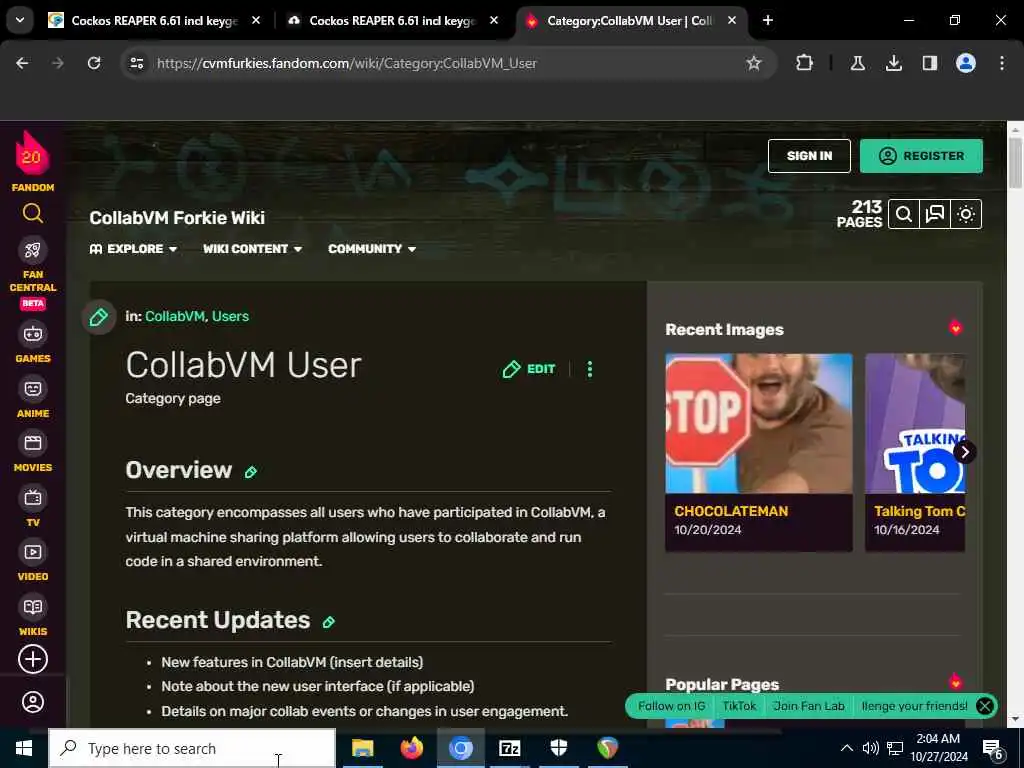The height and width of the screenshot is (768, 1024).
Task: Open the Movies section icon
Action: [x=33, y=443]
